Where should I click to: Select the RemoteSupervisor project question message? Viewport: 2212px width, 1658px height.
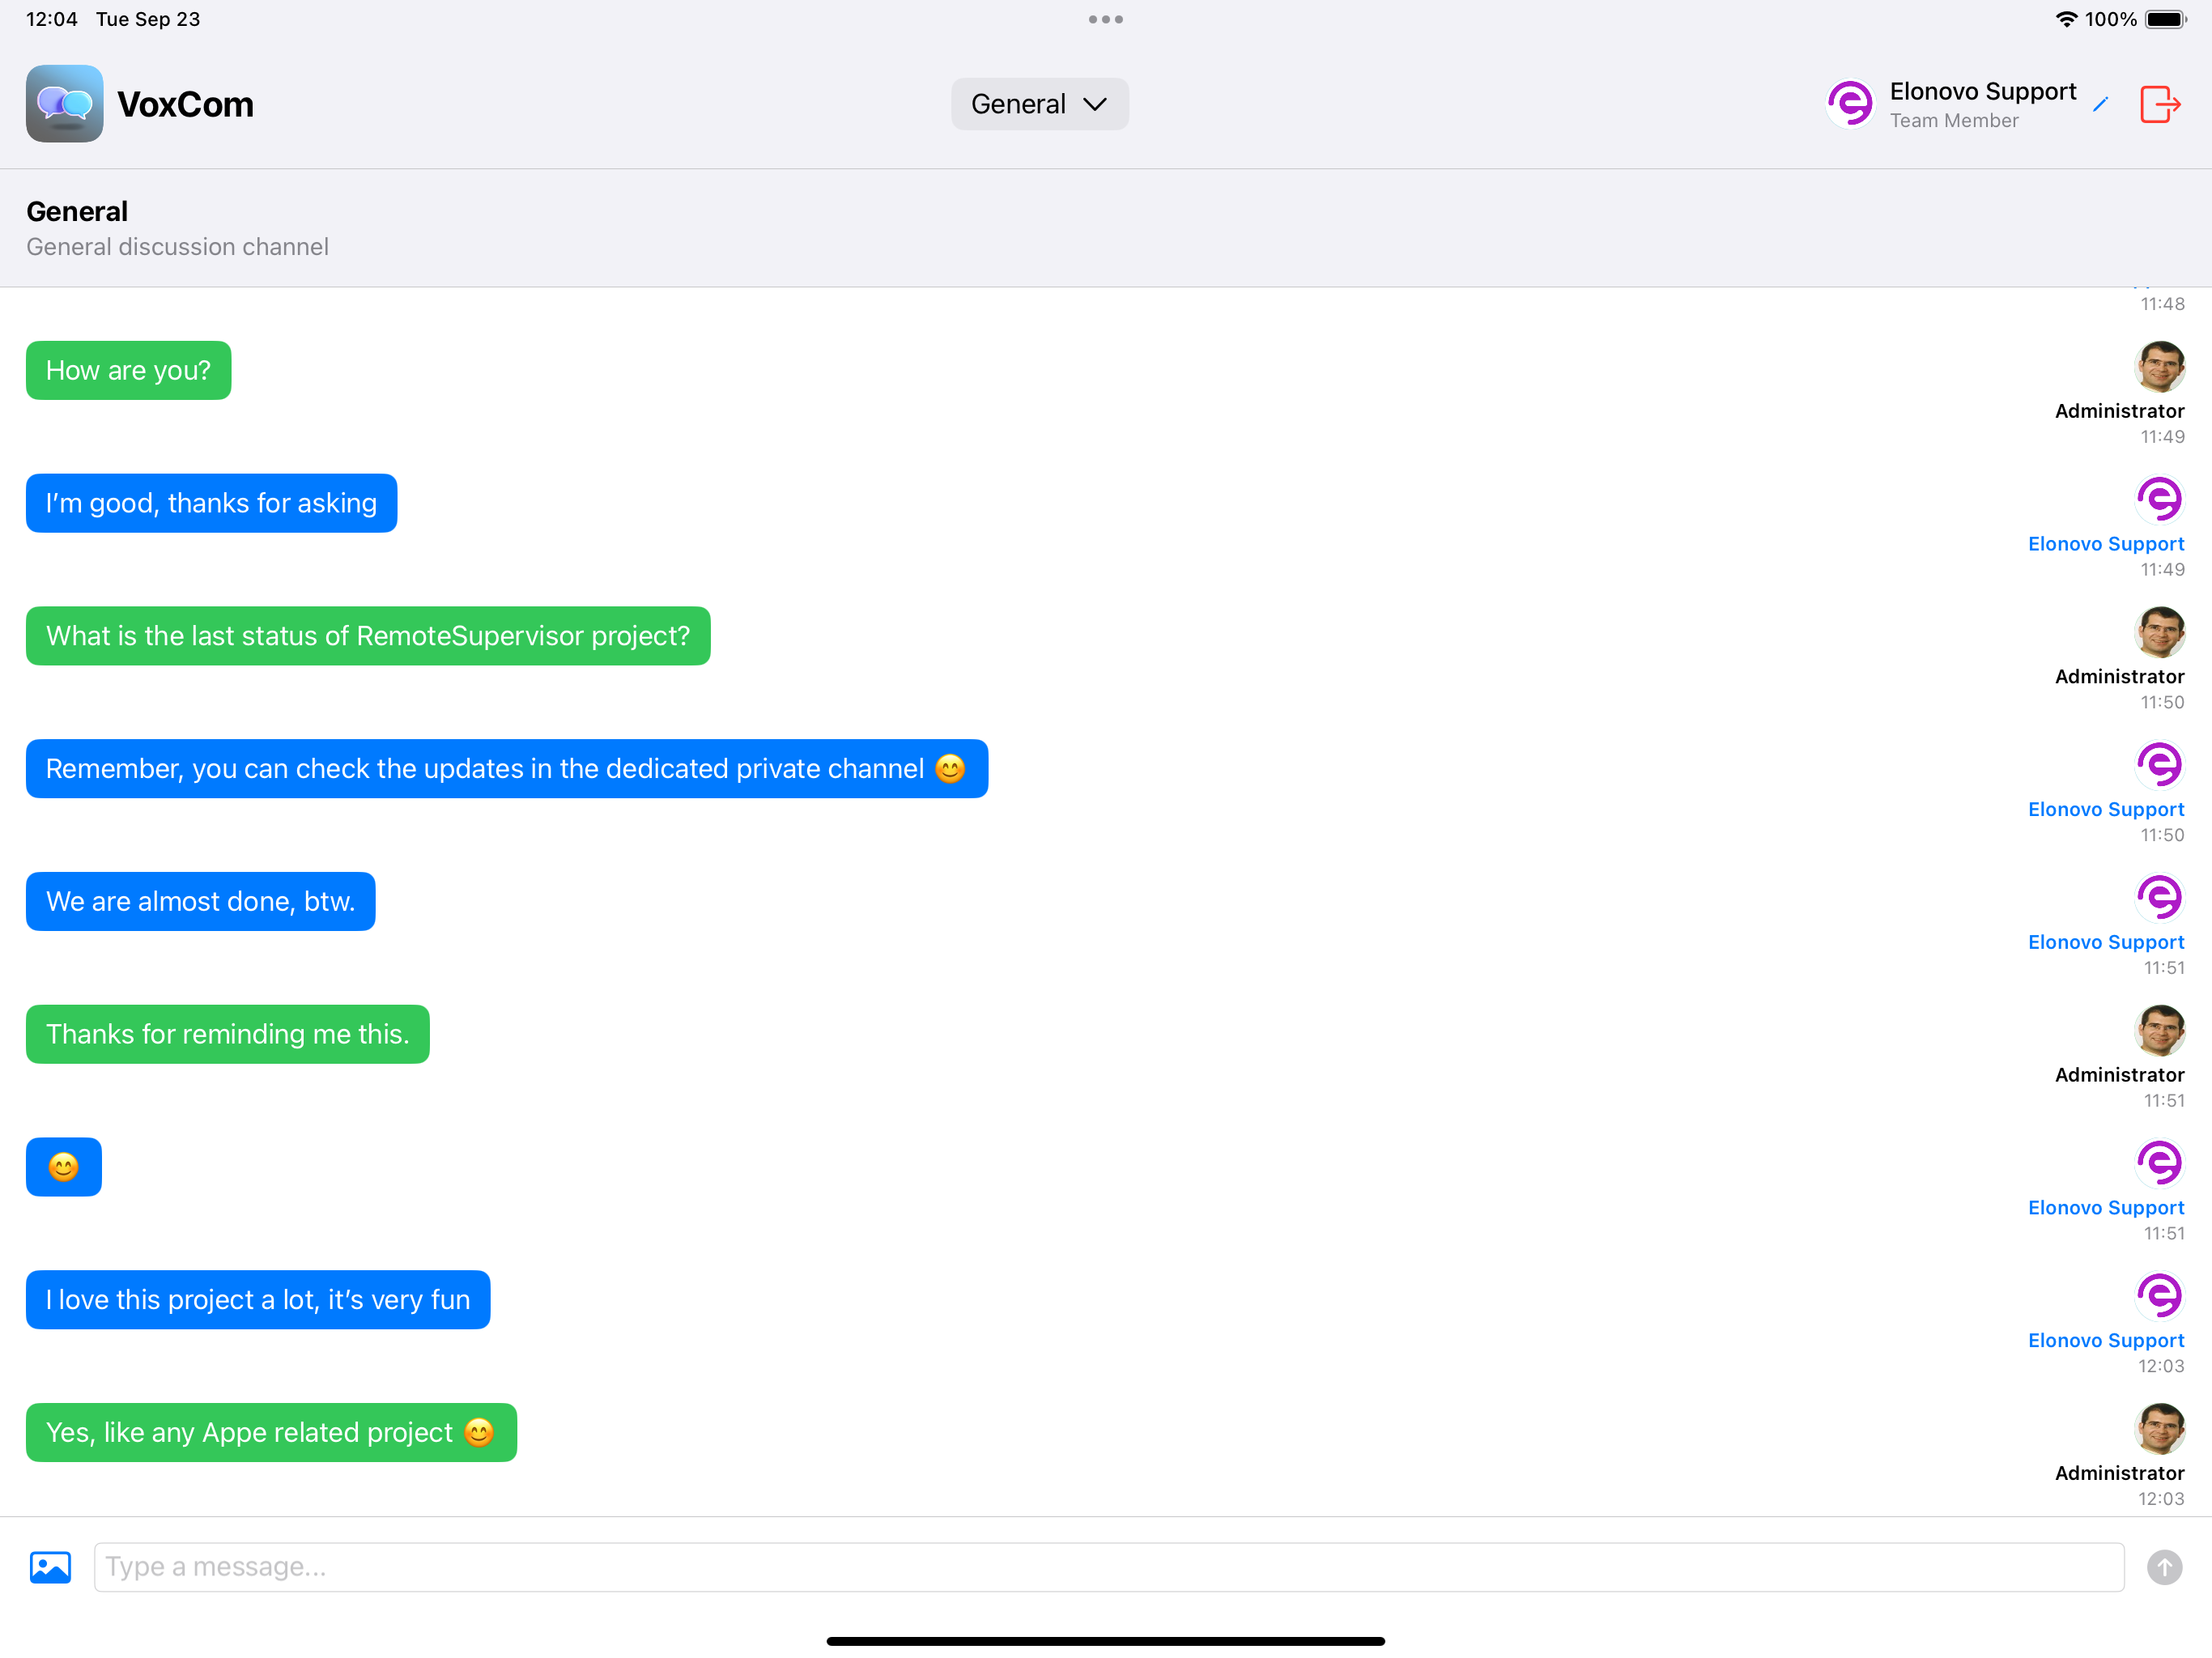(368, 636)
